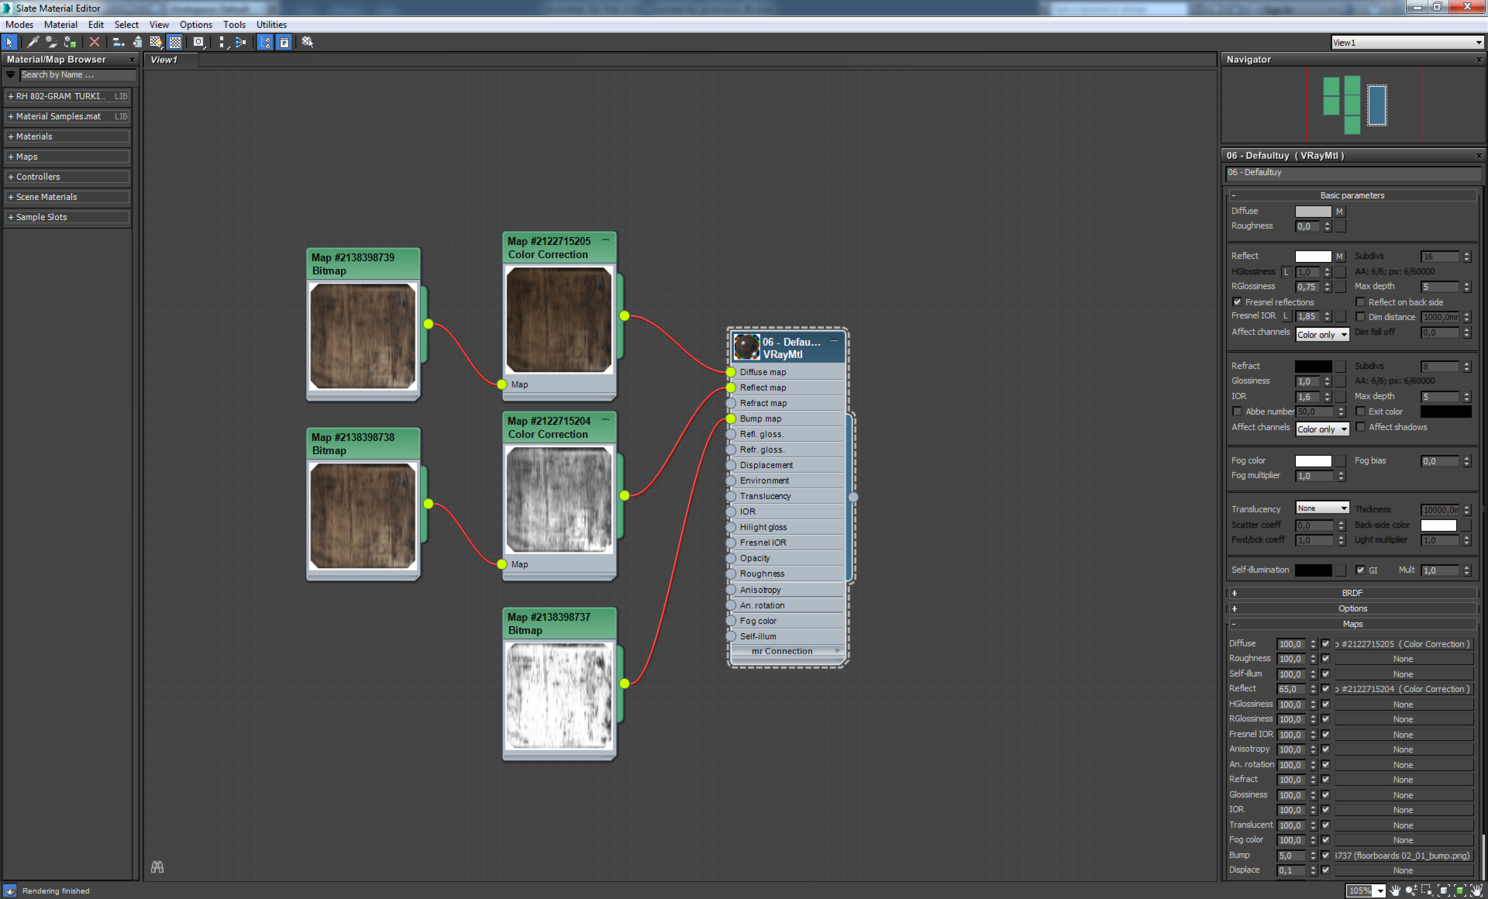This screenshot has height=899, width=1488.
Task: Open Refract Affect channels dropdown
Action: click(1322, 429)
